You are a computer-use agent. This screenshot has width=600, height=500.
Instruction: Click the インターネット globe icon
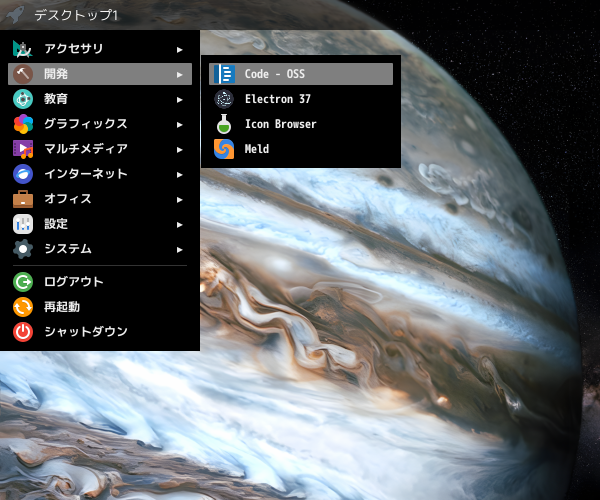tap(23, 174)
